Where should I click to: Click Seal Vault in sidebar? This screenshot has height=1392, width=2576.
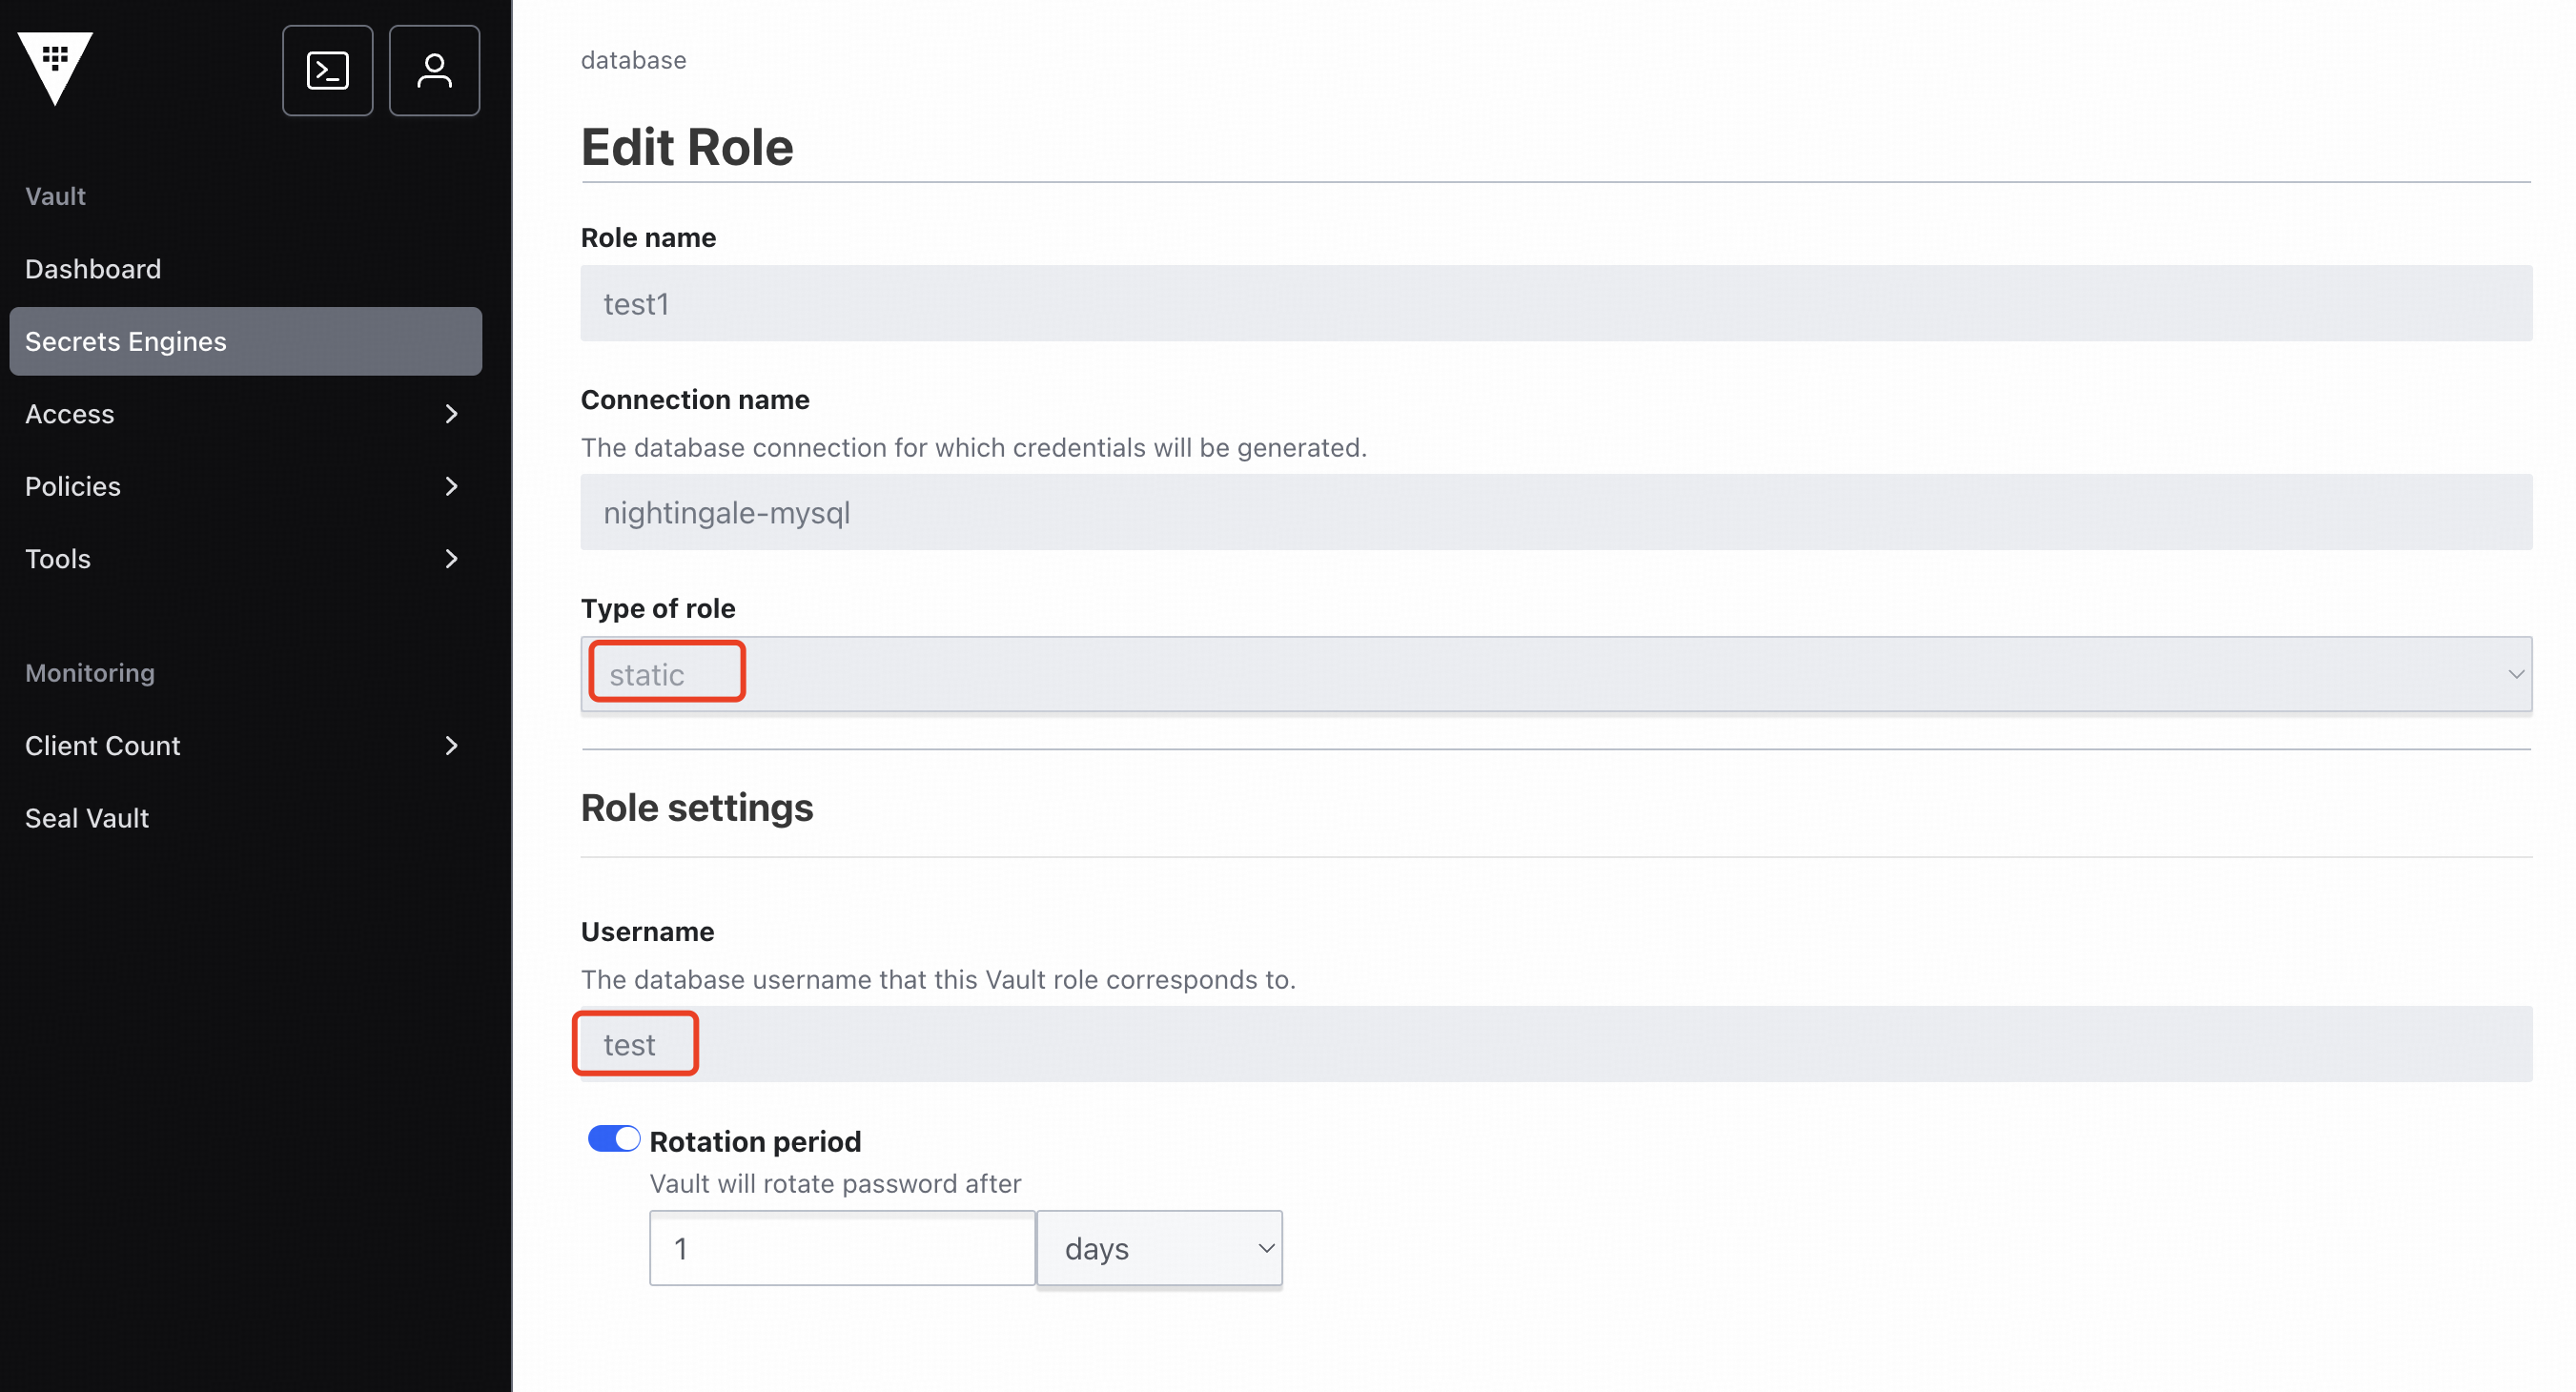(x=87, y=818)
